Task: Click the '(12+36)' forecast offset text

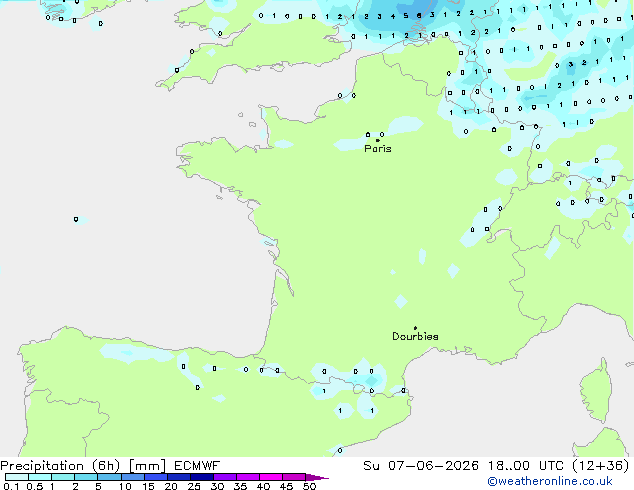Action: click(601, 466)
